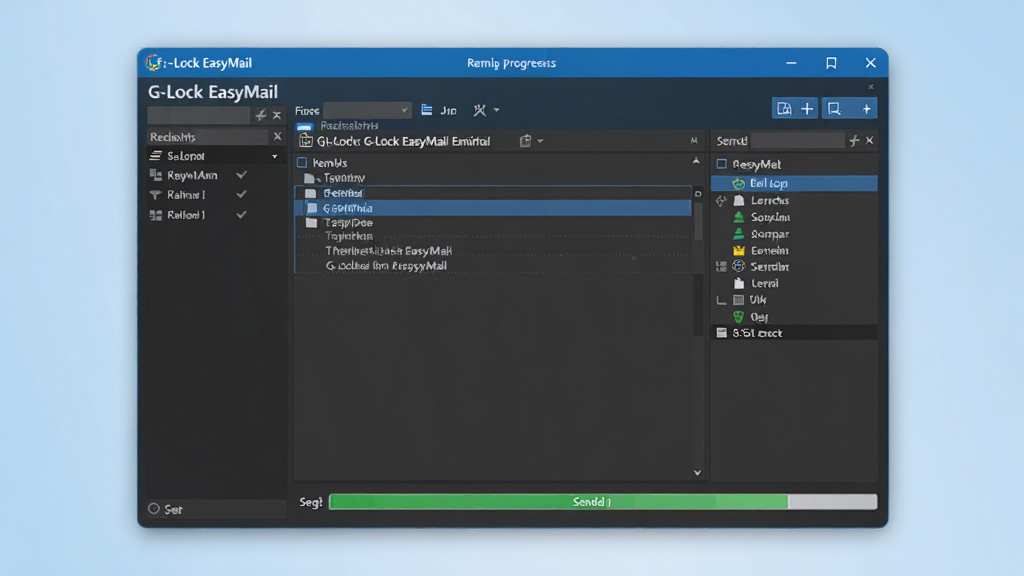This screenshot has height=576, width=1024.
Task: Click the Ralford I item in left panel
Action: 186,215
